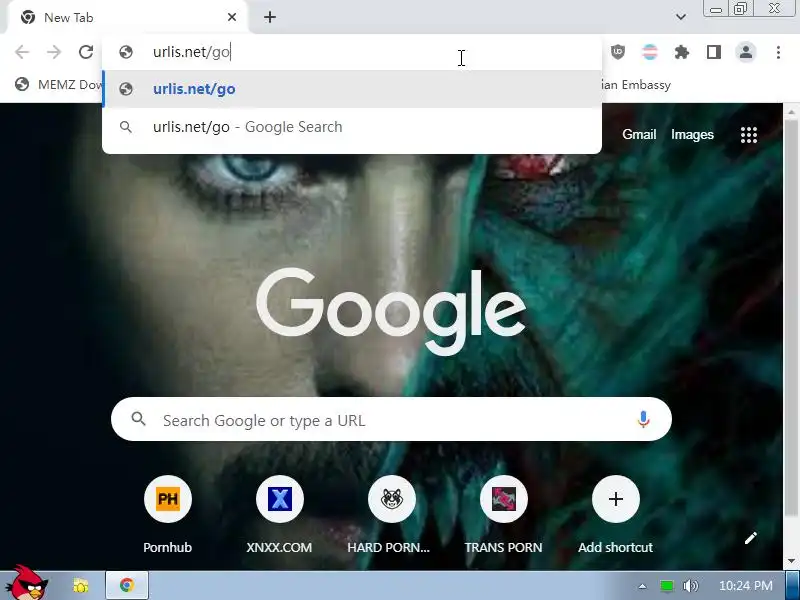
Task: Click the Show desktop strip
Action: (792, 586)
